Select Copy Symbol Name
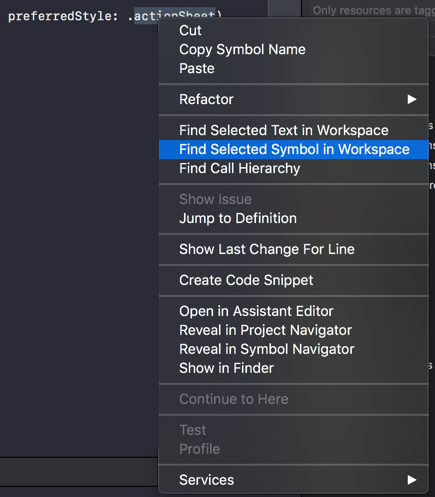This screenshot has height=497, width=435. (x=293, y=50)
